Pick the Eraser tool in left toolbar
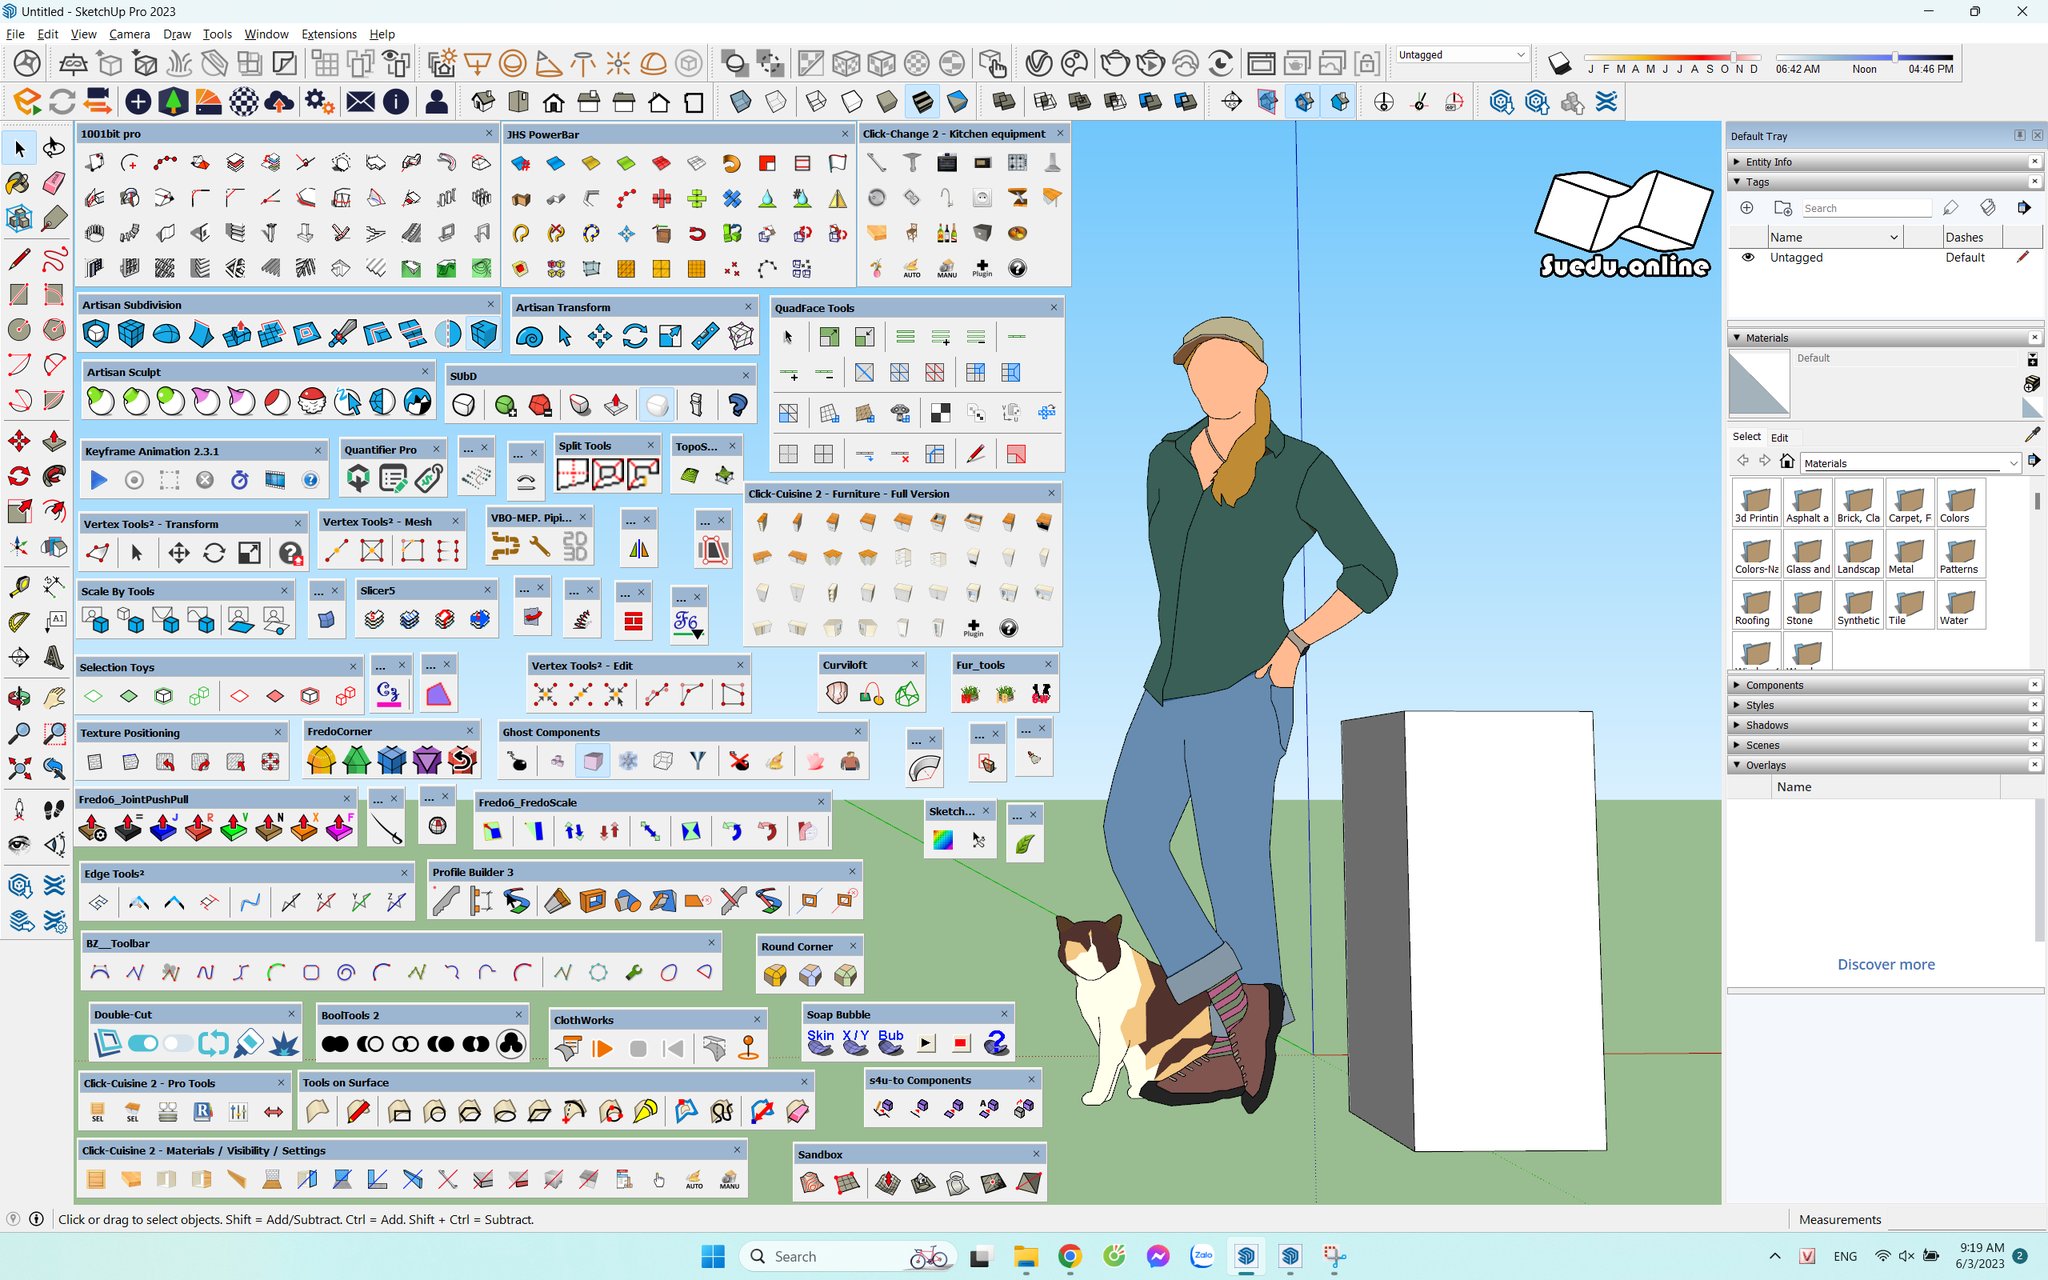 (x=54, y=183)
